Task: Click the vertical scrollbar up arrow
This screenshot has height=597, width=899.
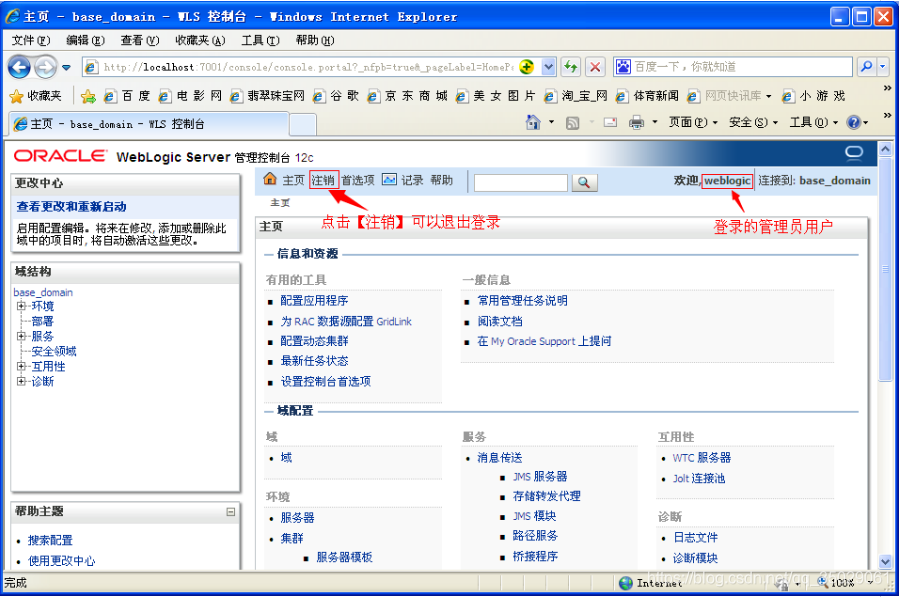Action: tap(886, 149)
